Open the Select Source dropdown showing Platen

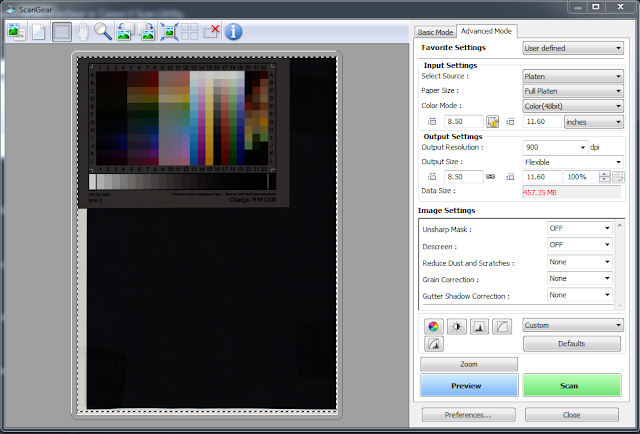coord(573,76)
